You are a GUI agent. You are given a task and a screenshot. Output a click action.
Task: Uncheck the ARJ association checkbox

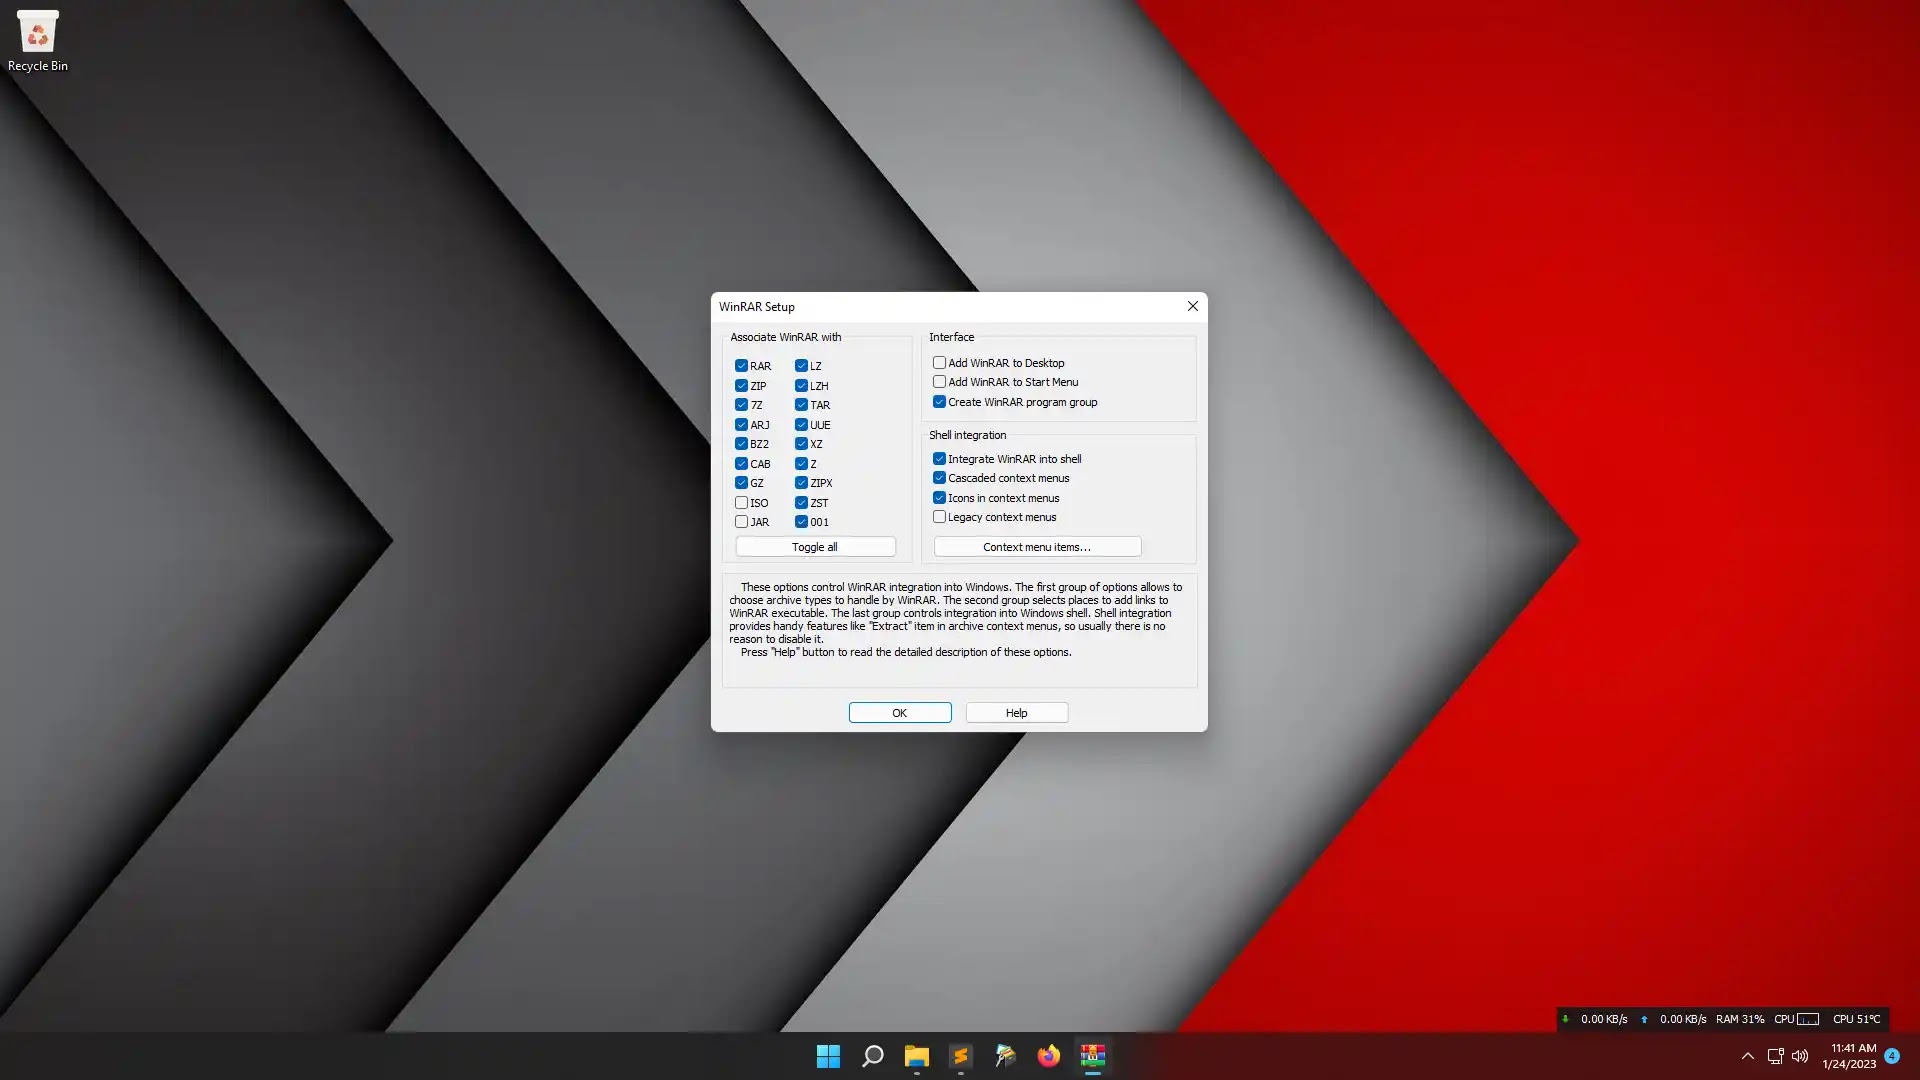tap(741, 424)
